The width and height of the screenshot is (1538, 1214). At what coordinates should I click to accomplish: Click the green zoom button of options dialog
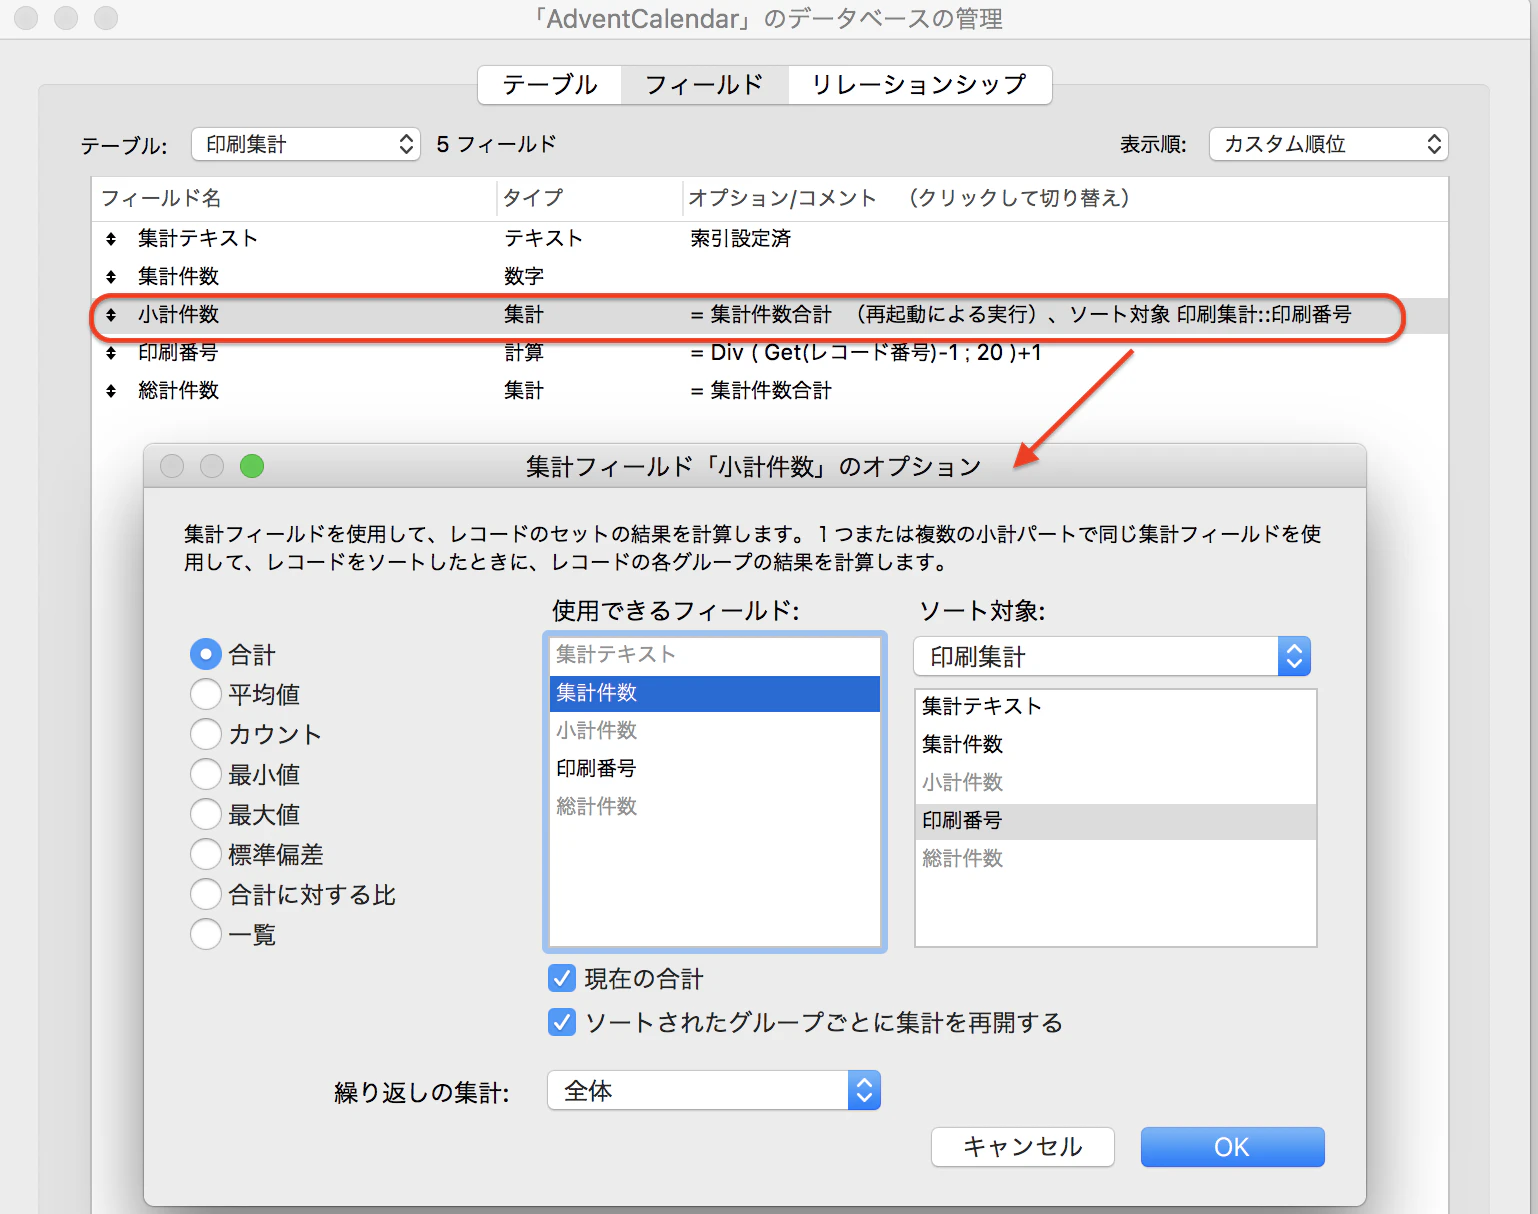pyautogui.click(x=252, y=466)
